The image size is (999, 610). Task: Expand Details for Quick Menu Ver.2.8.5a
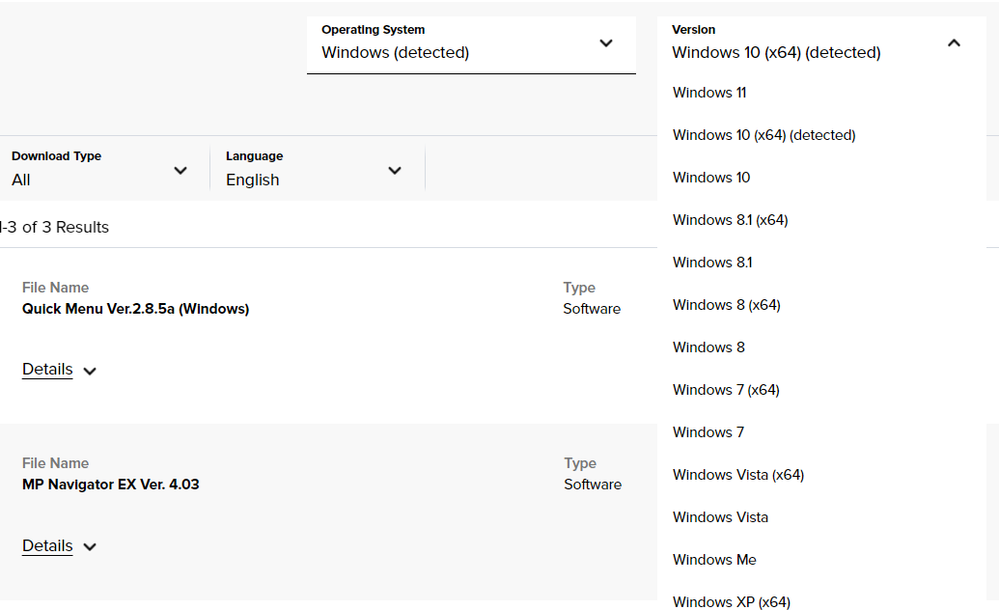tap(48, 370)
